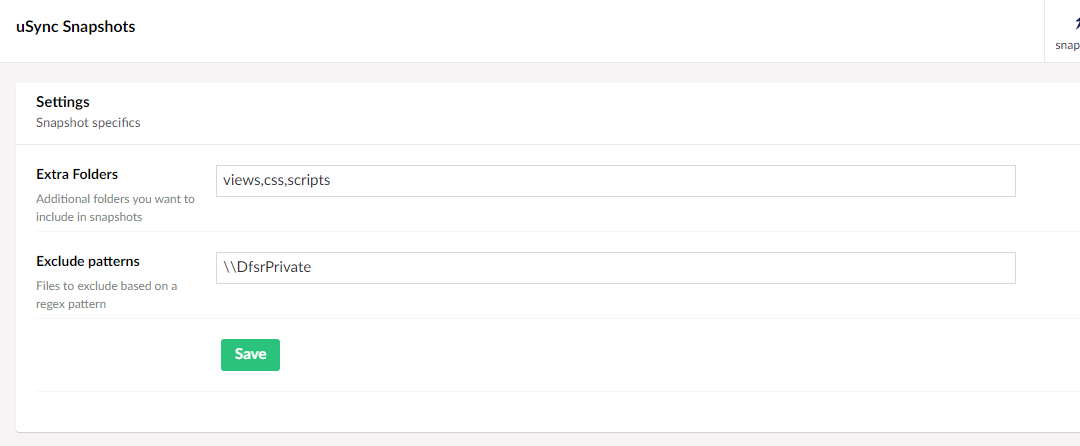Click the uSync Snapshots page title
The width and height of the screenshot is (1080, 446).
(x=76, y=28)
